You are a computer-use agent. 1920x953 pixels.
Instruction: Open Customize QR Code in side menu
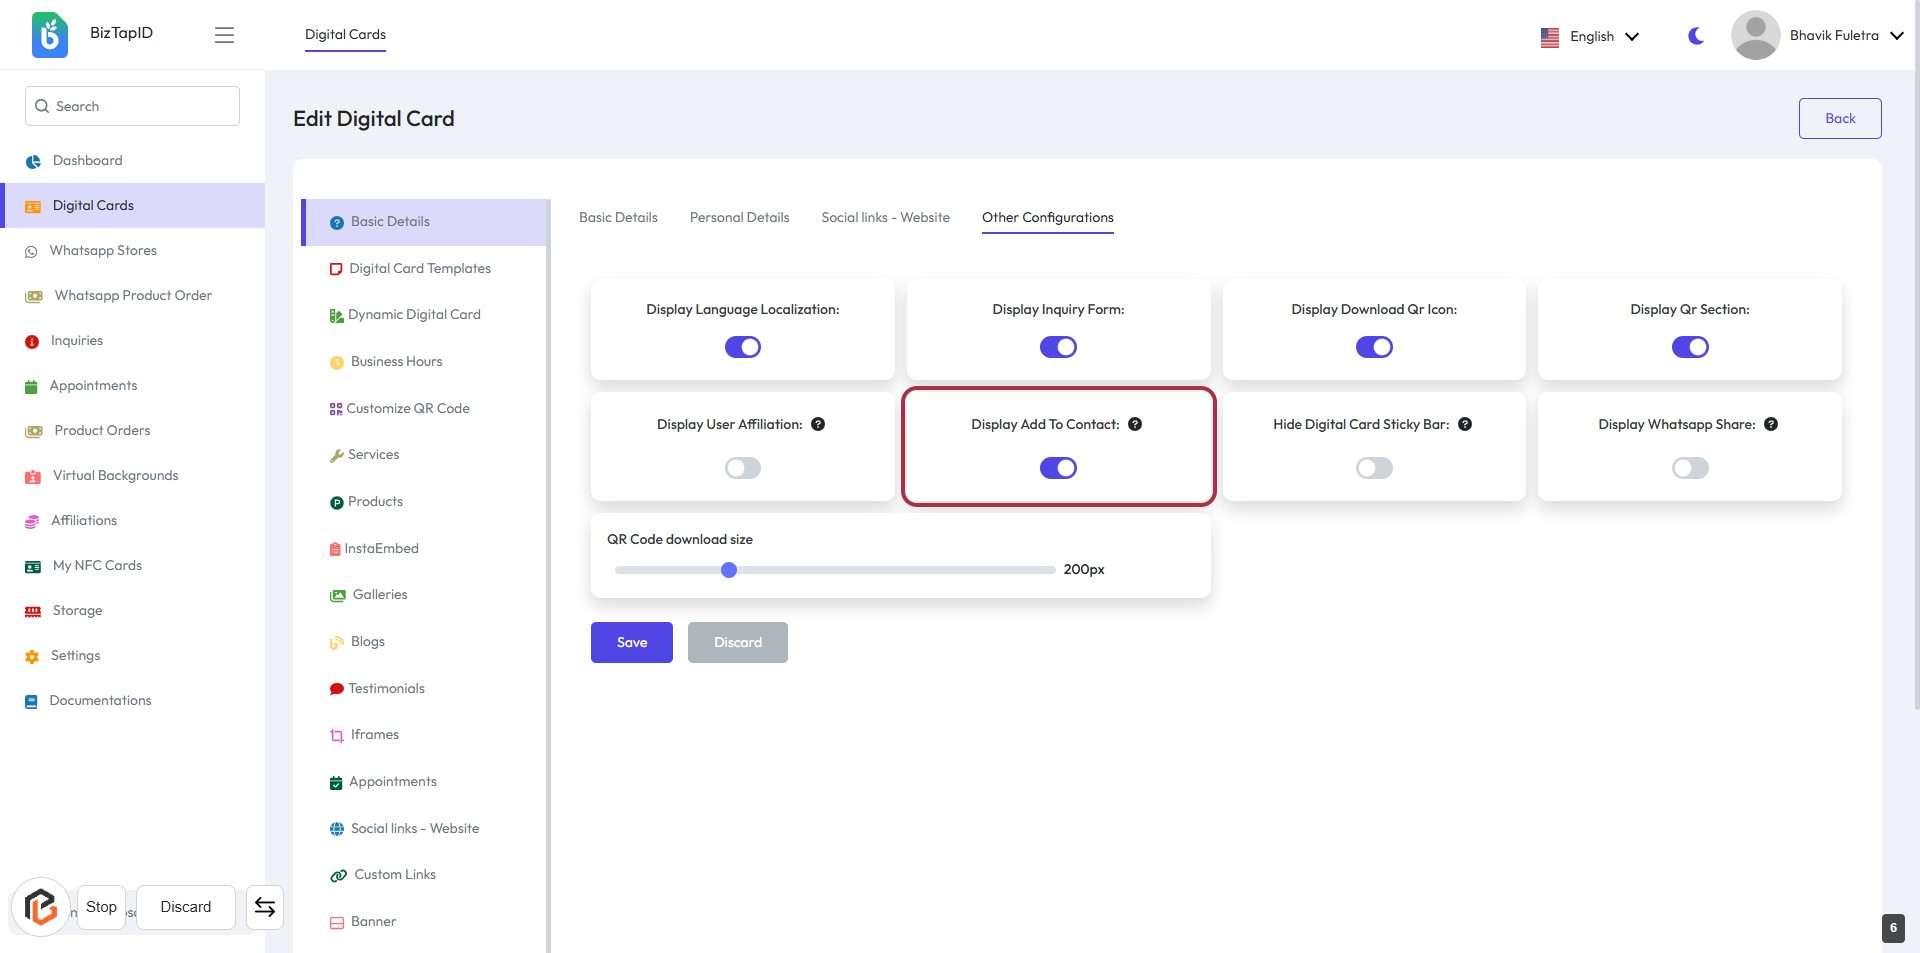pyautogui.click(x=407, y=408)
